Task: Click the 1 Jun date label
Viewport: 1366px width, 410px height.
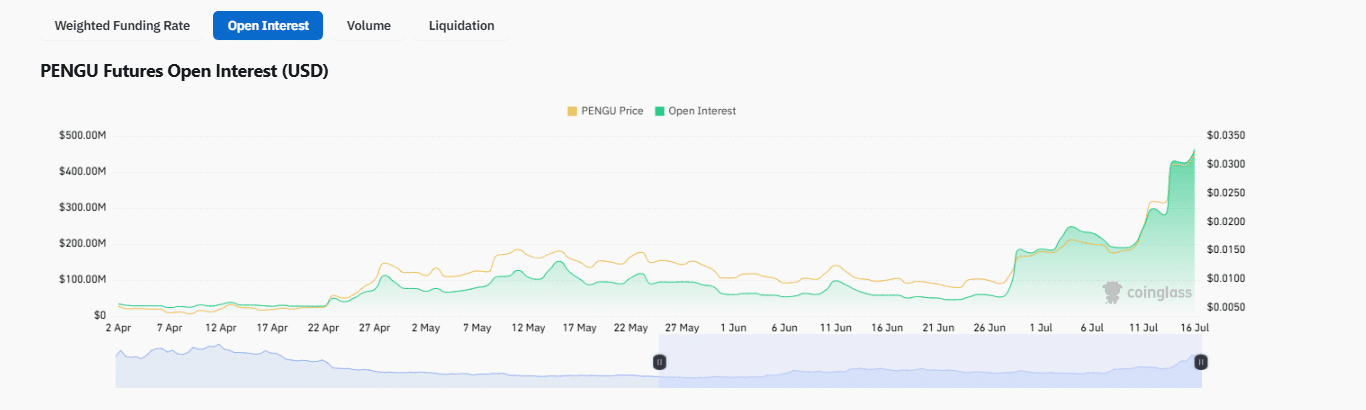Action: tap(733, 328)
